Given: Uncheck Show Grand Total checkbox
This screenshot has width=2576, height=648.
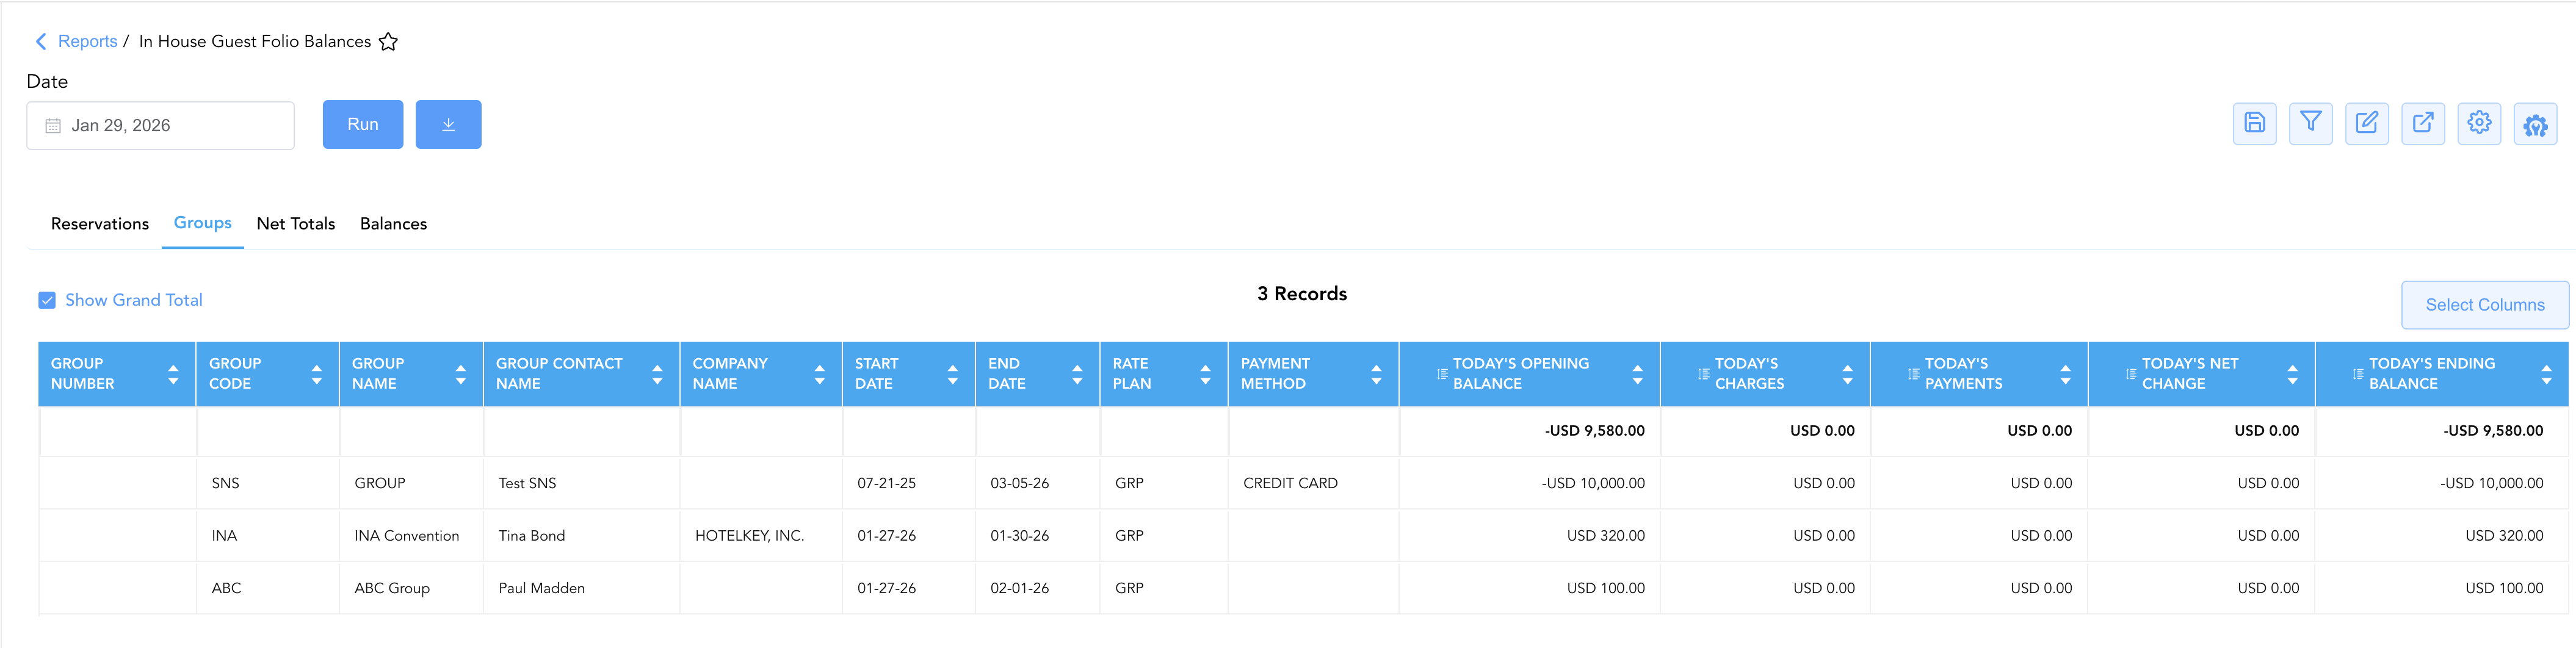Looking at the screenshot, I should point(47,300).
